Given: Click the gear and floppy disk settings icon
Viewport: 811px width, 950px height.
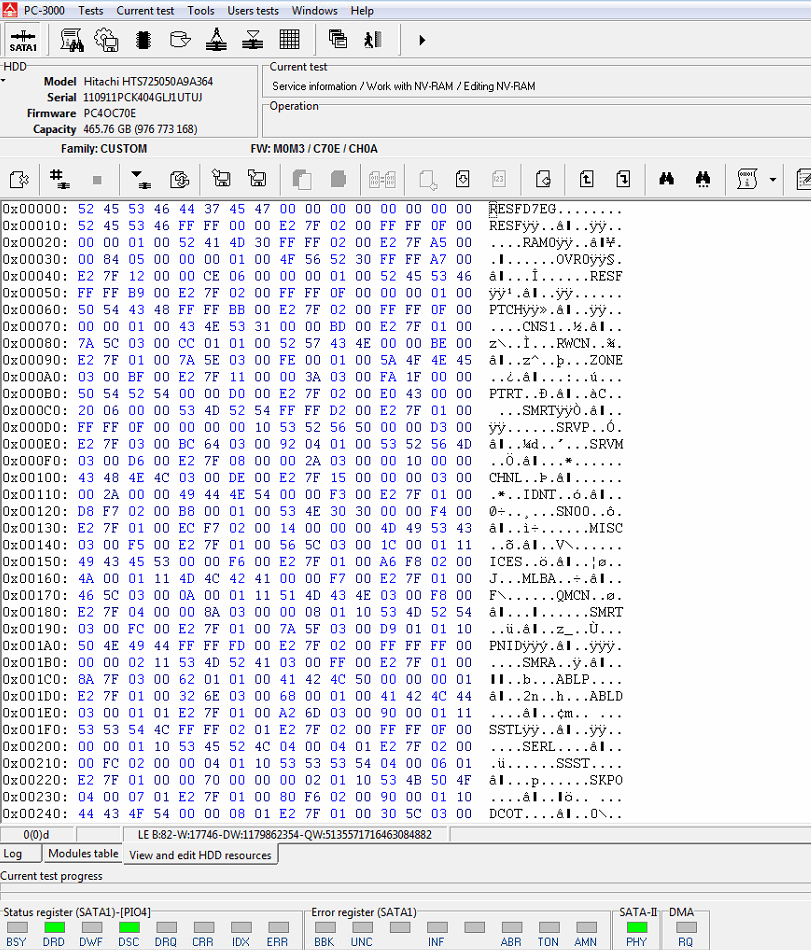Looking at the screenshot, I should pos(107,40).
